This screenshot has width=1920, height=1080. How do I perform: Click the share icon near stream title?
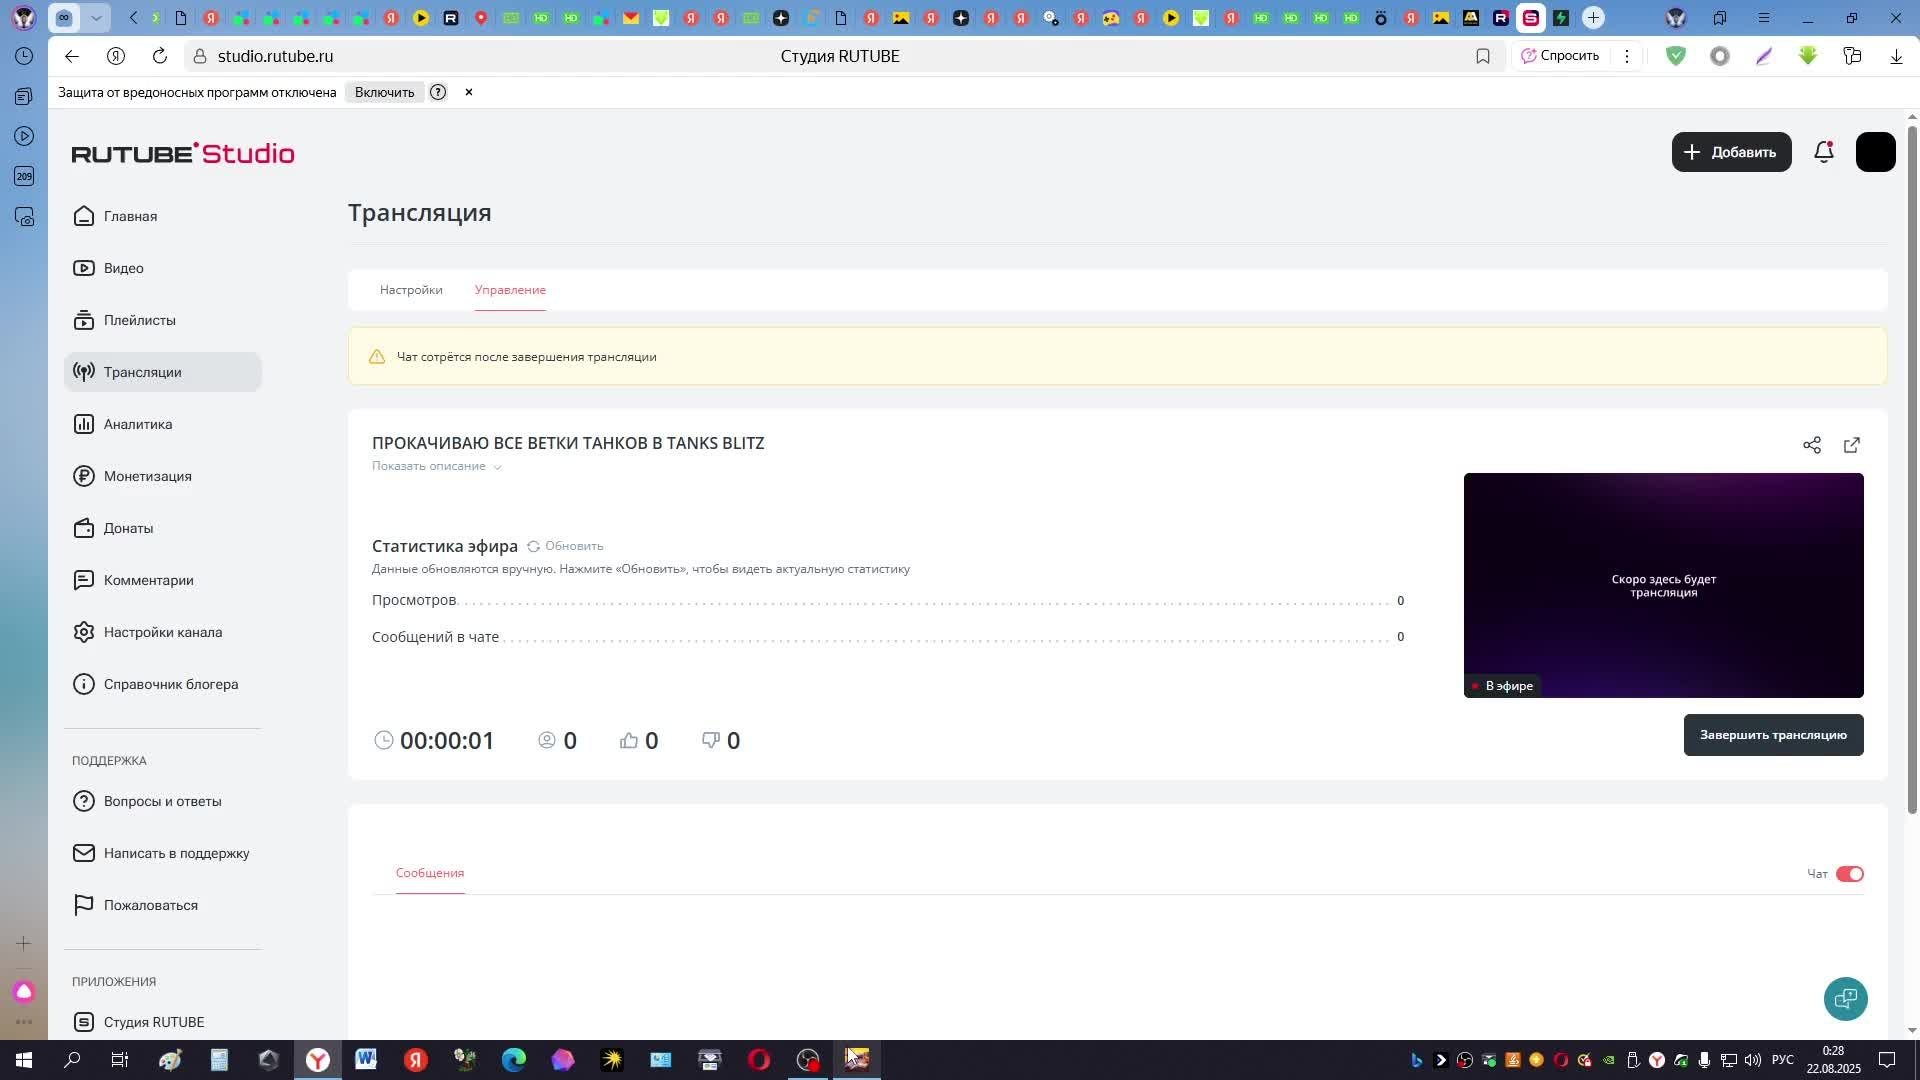(1811, 445)
